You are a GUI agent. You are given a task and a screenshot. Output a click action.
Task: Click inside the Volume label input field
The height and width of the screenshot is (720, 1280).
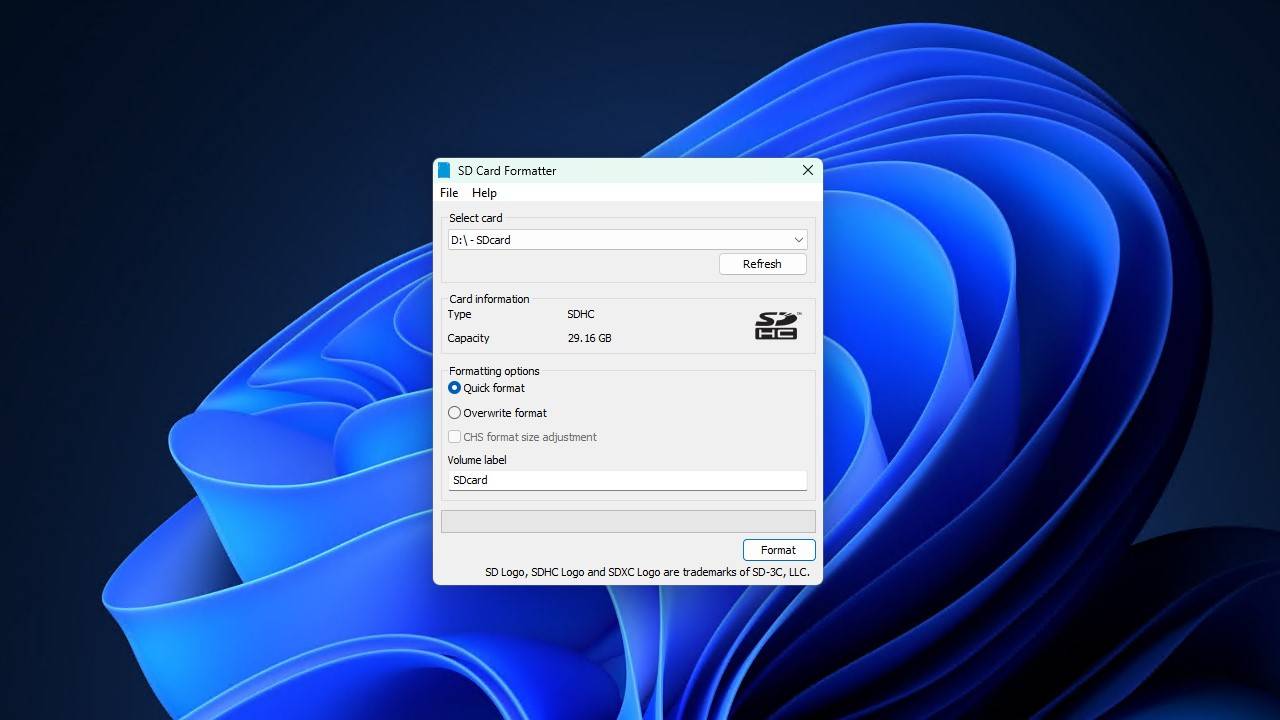[x=627, y=480]
